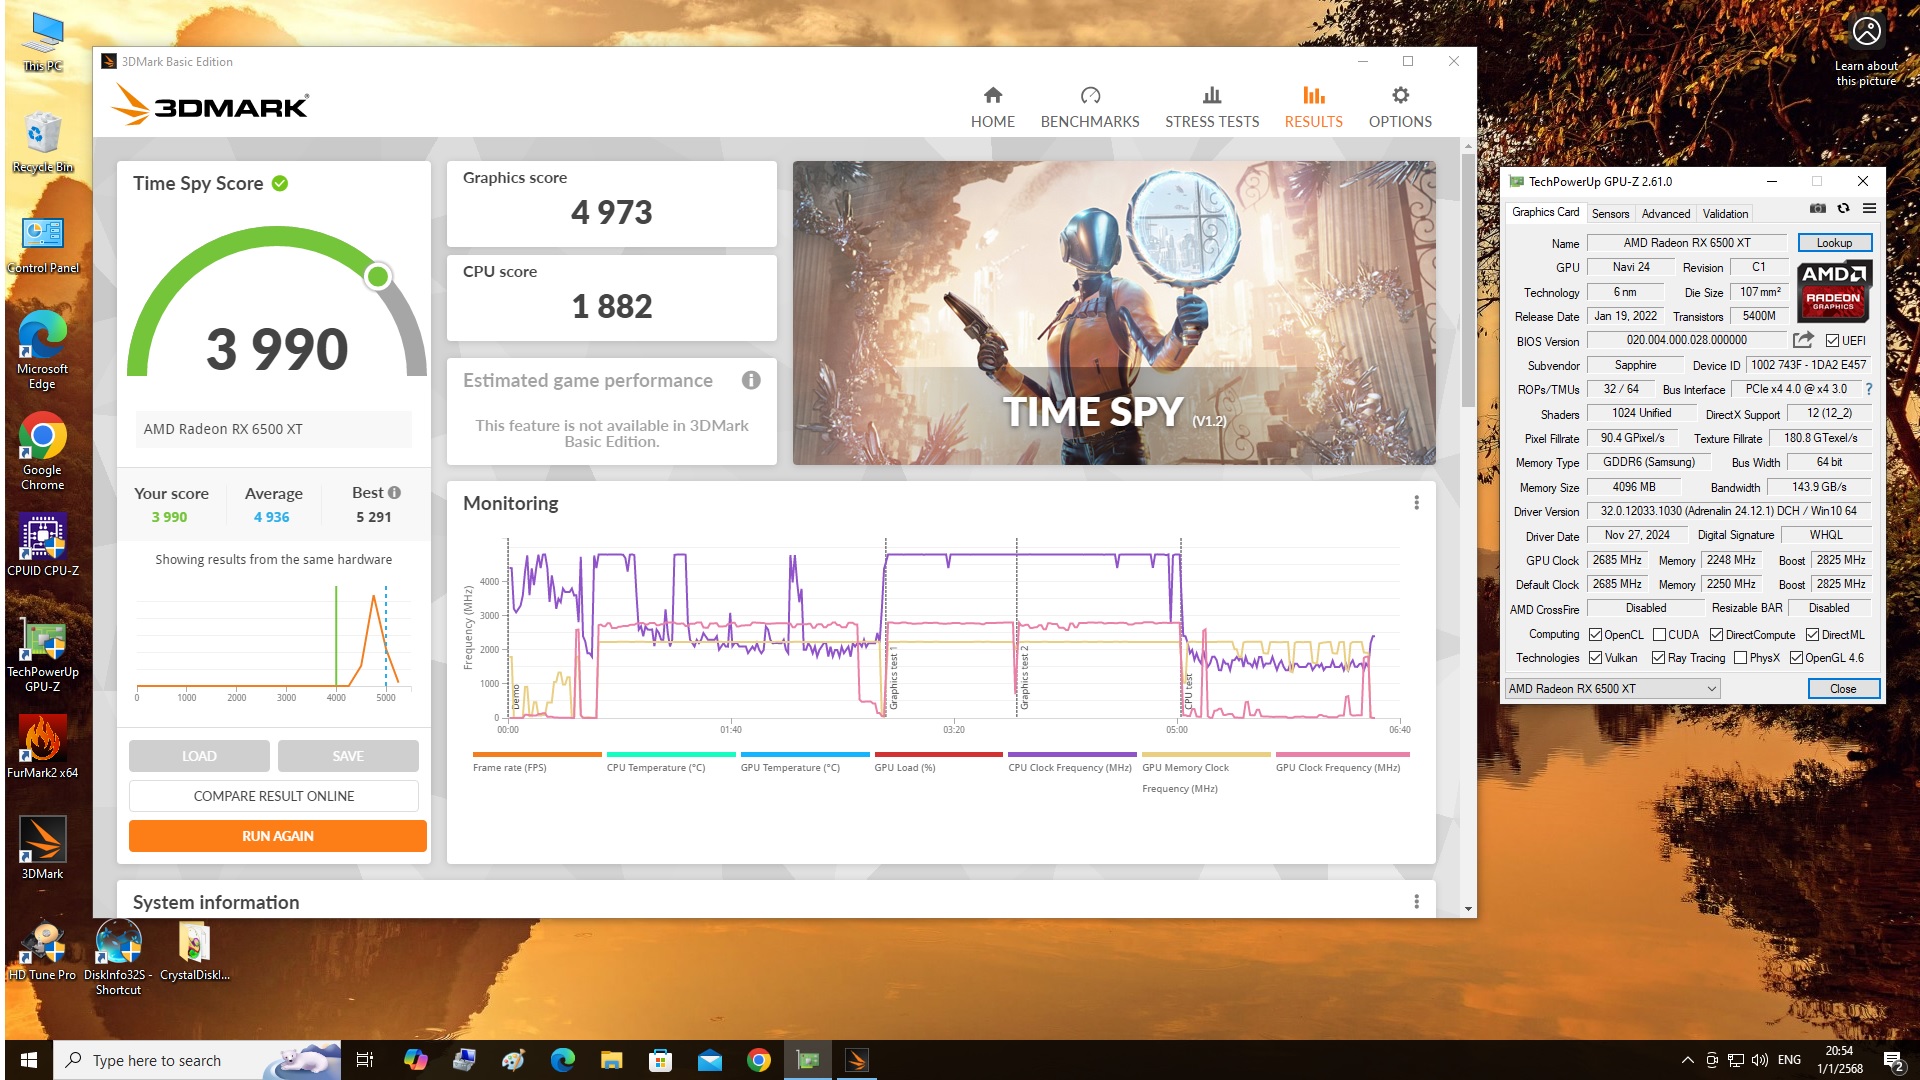Viewport: 1920px width, 1080px height.
Task: Open the Monitoring panel three-dot menu
Action: click(1416, 503)
